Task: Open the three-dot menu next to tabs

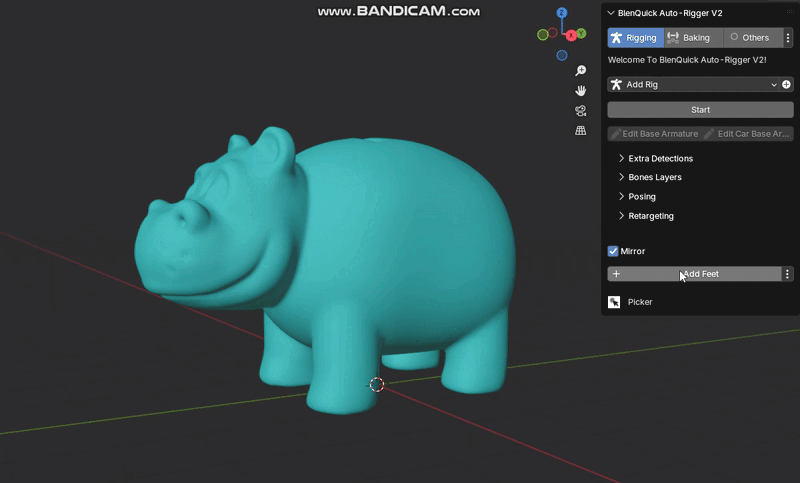Action: coord(788,38)
